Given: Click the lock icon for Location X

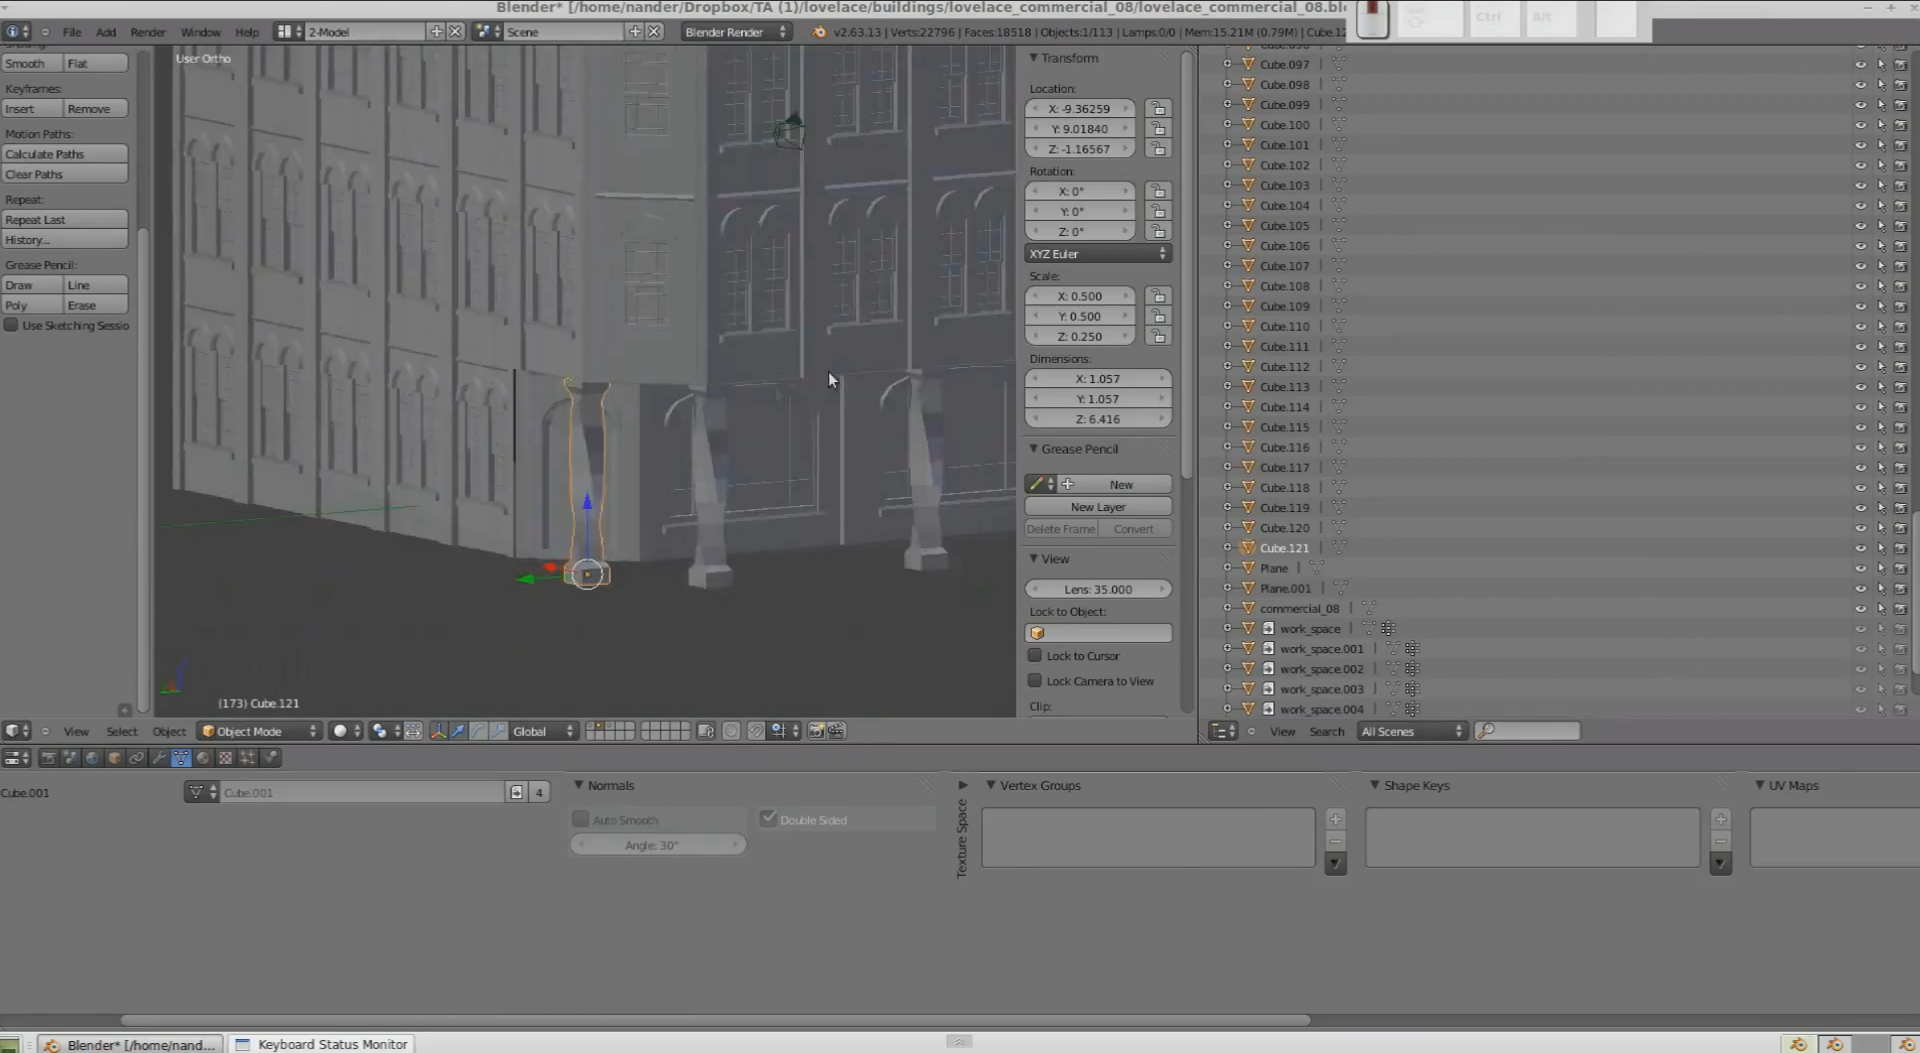Looking at the screenshot, I should [x=1158, y=108].
